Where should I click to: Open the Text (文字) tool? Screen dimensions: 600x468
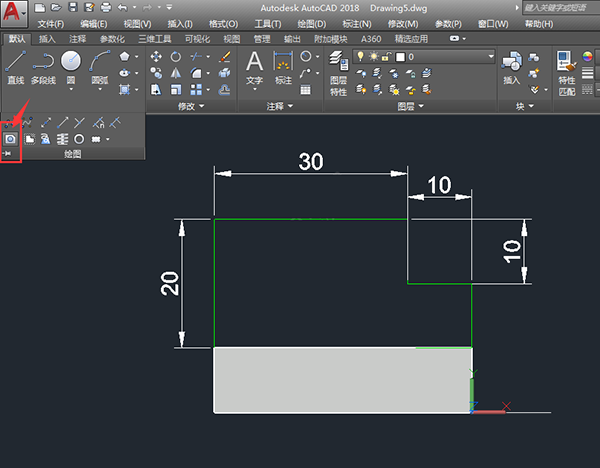tap(254, 70)
